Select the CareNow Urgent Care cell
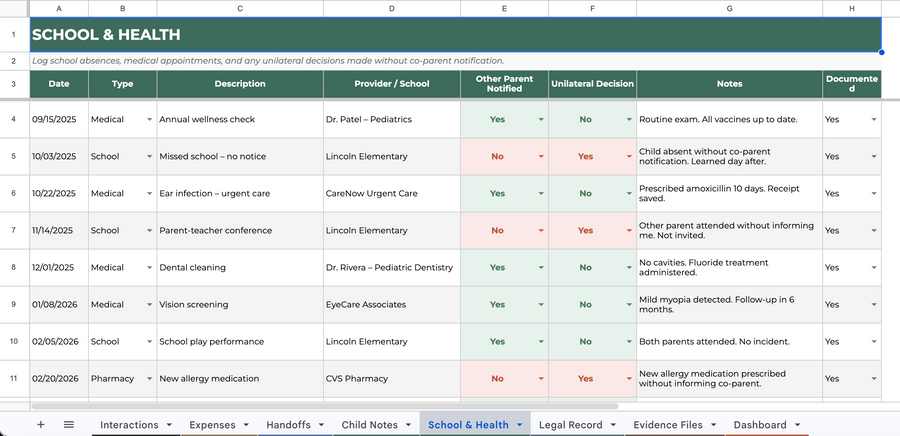The image size is (900, 436). pos(391,194)
